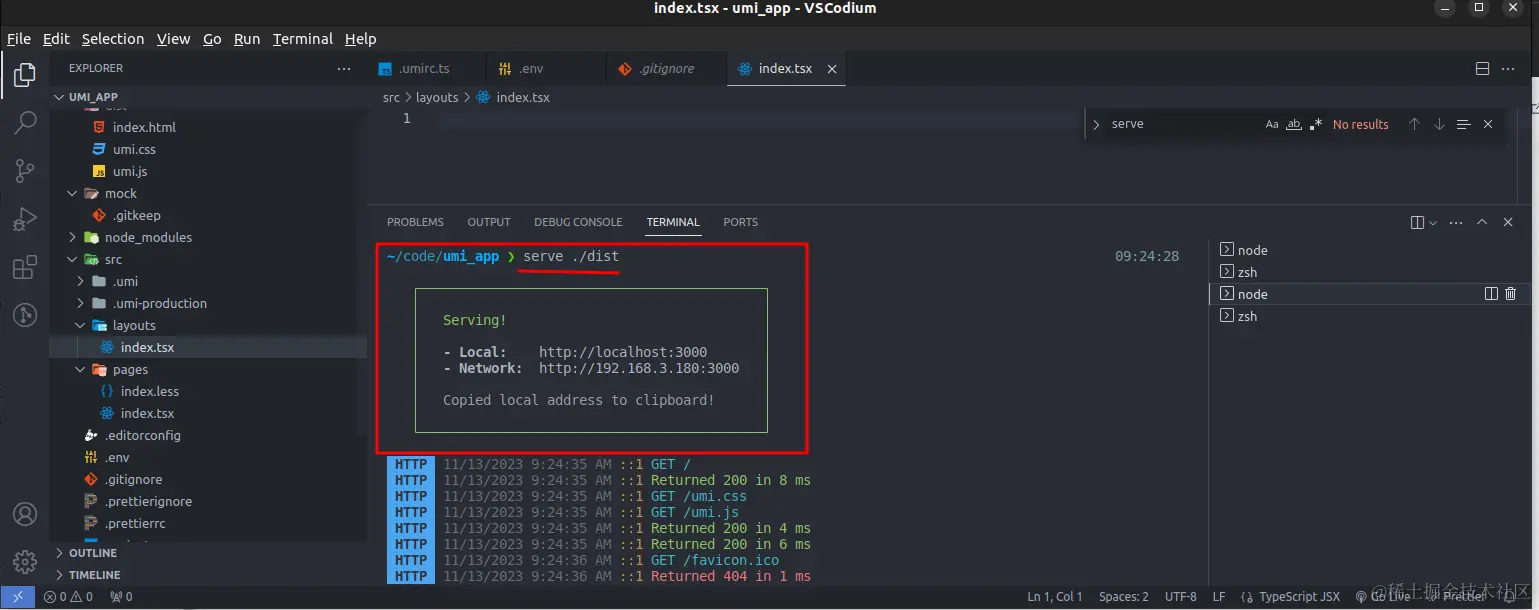Switch to the PORTS panel tab

(740, 222)
